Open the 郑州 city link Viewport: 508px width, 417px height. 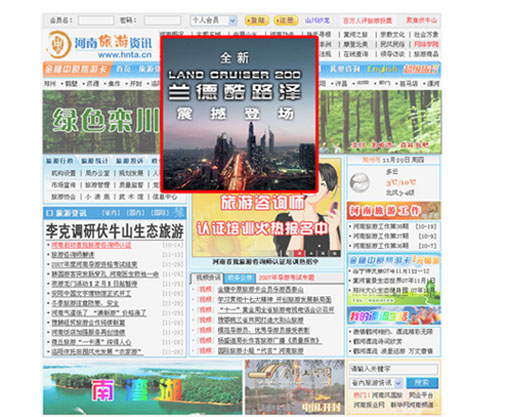pyautogui.click(x=50, y=83)
